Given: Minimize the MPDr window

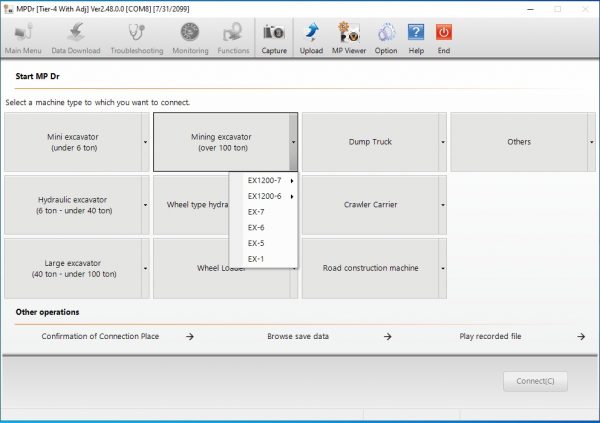Looking at the screenshot, I should 530,9.
